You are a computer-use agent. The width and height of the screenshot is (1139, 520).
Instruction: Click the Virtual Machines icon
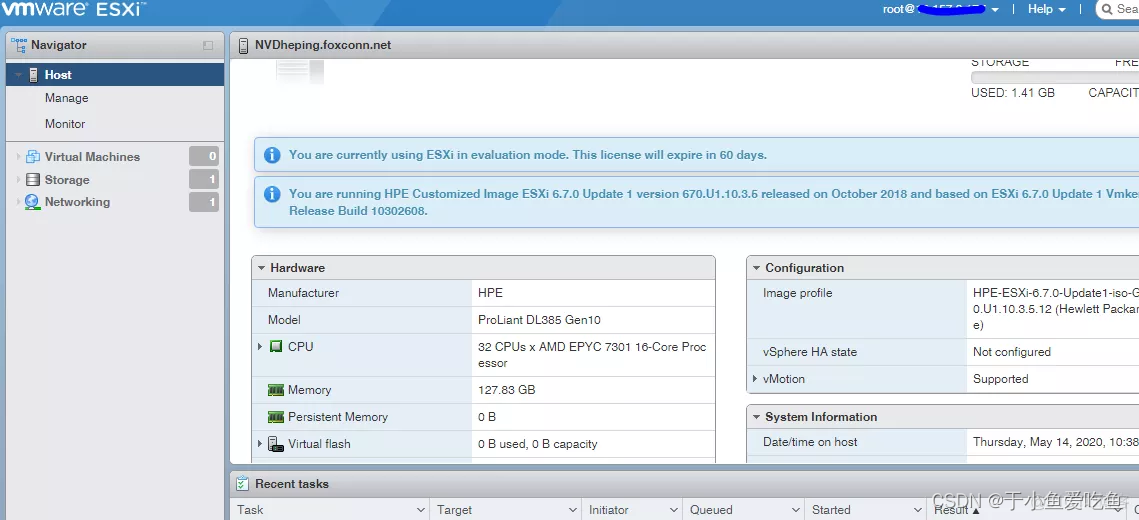point(33,157)
